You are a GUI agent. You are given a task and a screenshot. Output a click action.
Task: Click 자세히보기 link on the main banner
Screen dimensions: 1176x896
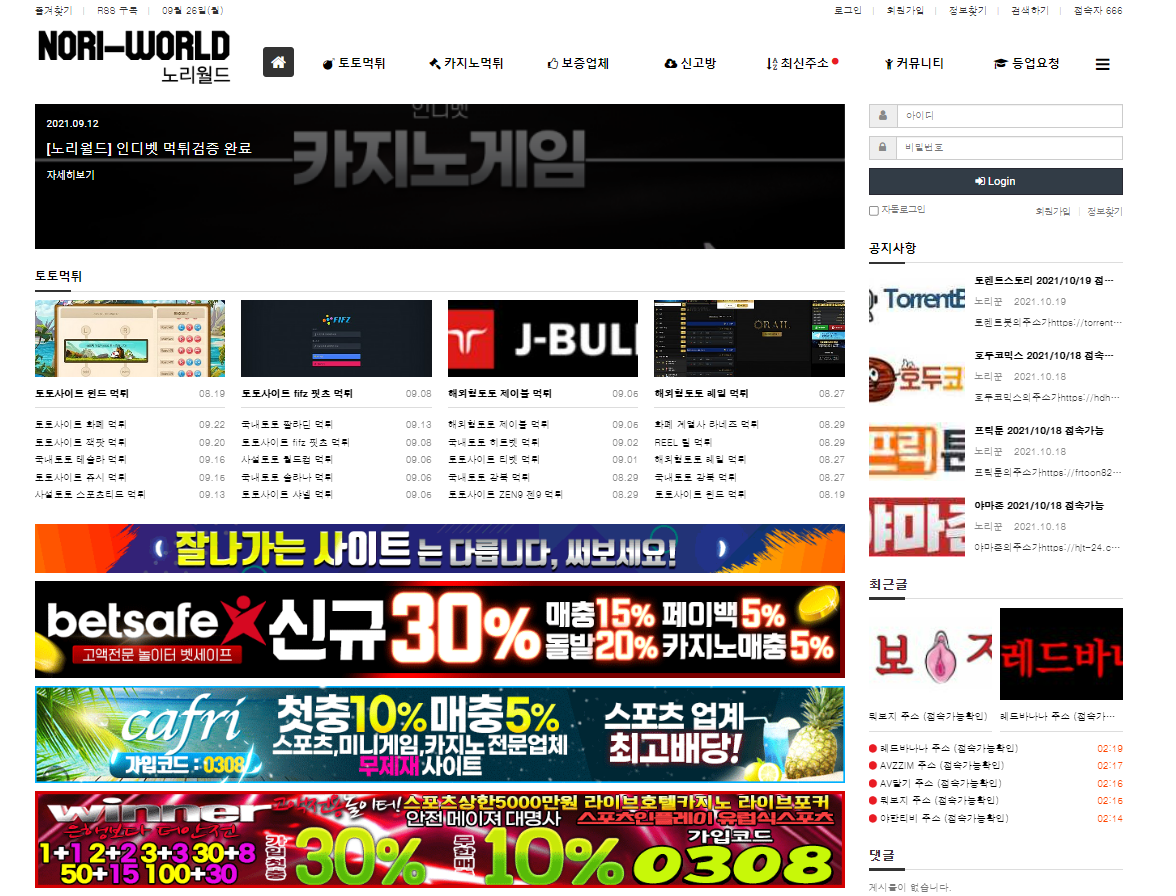click(x=70, y=175)
